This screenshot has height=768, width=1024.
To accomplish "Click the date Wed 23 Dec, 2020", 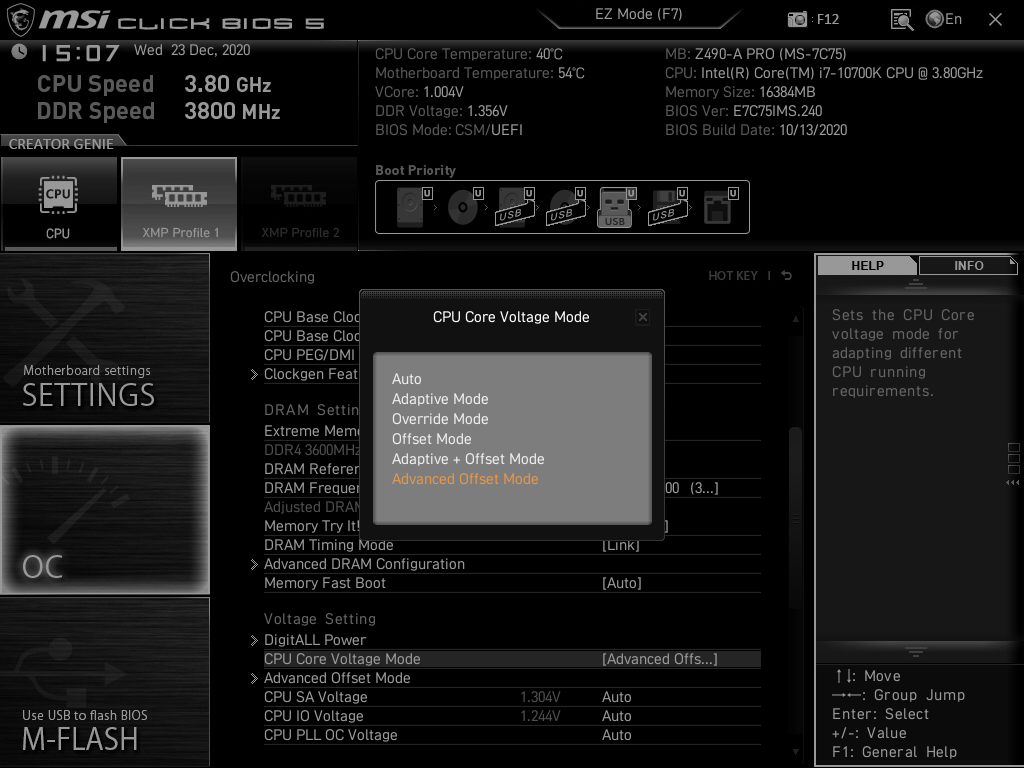I will (x=192, y=50).
